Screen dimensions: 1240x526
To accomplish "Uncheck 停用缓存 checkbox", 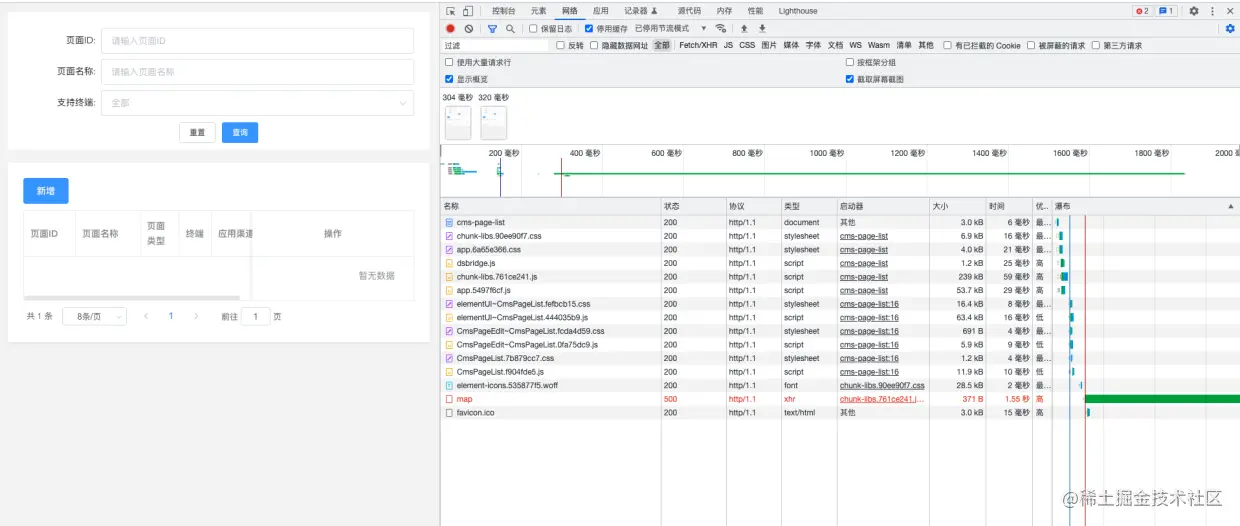I will (589, 29).
